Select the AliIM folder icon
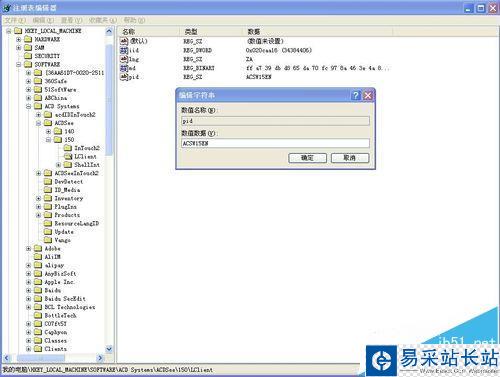This screenshot has width=500, height=377. 38,257
